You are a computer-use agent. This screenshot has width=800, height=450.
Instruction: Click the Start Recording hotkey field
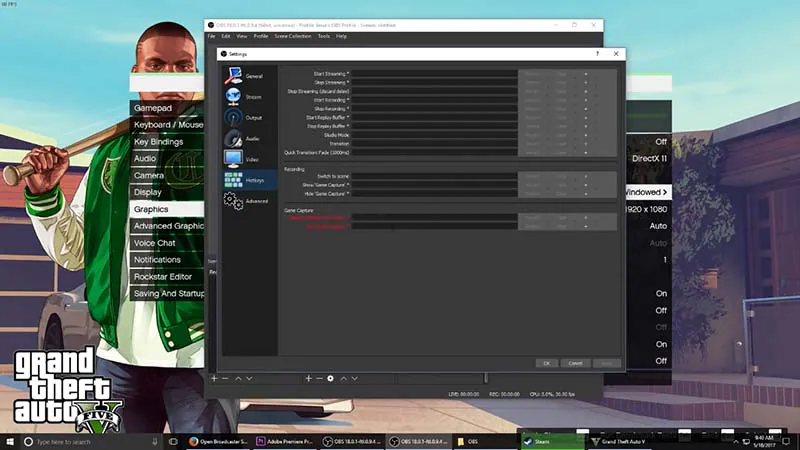pyautogui.click(x=434, y=100)
